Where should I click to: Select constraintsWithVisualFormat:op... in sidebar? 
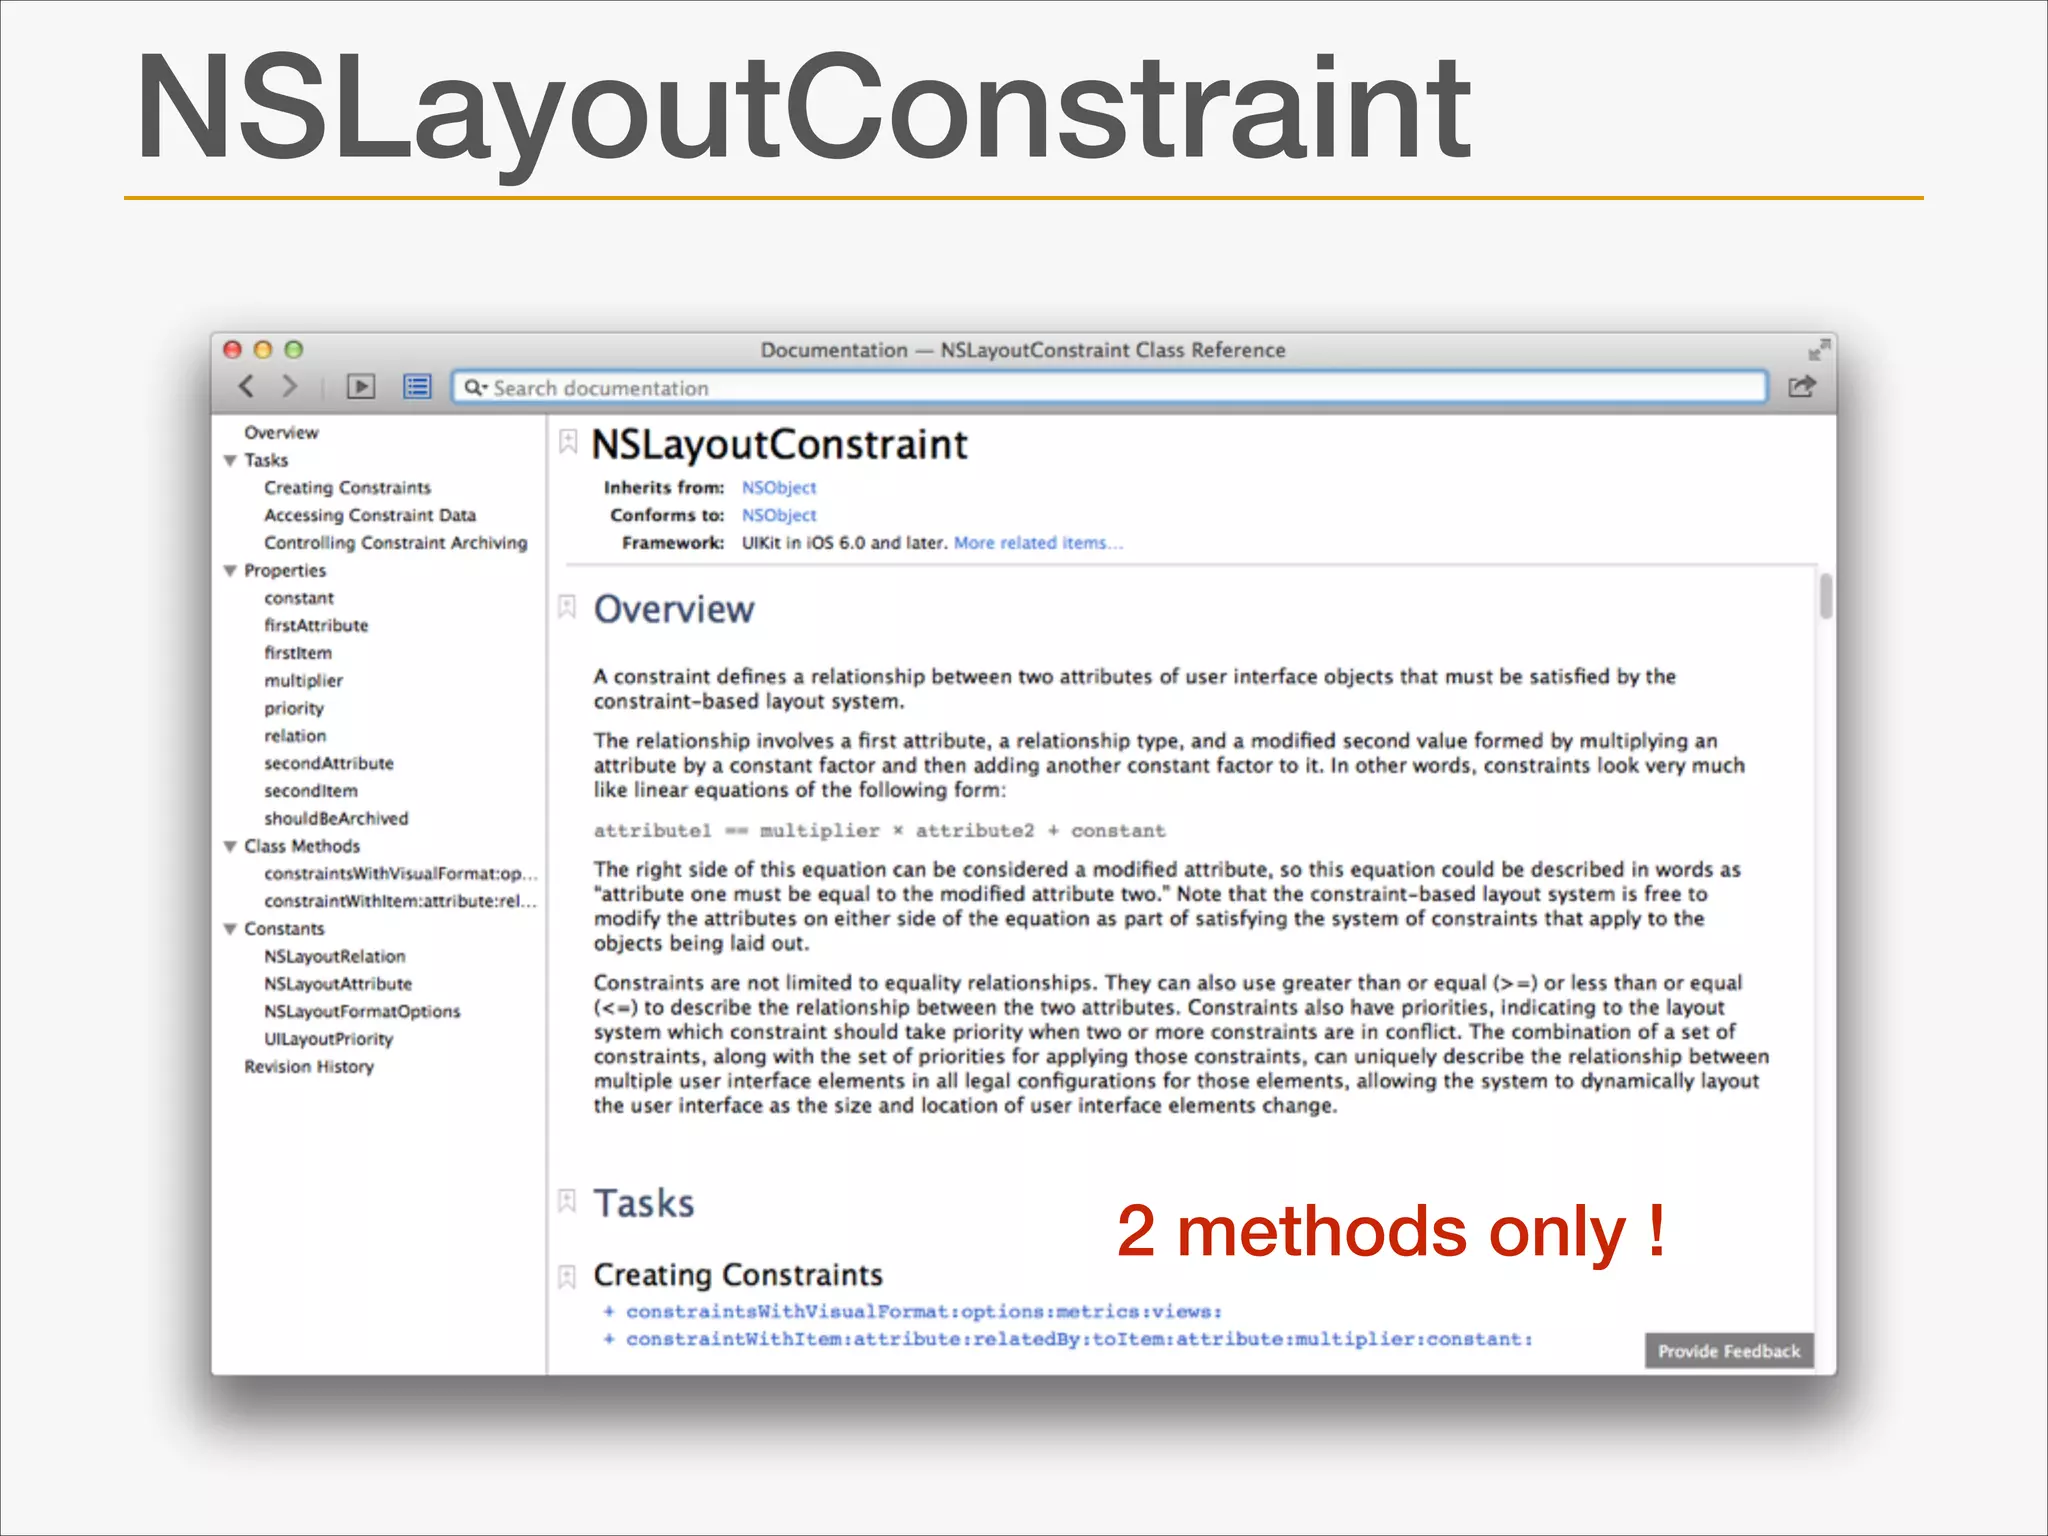tap(401, 874)
